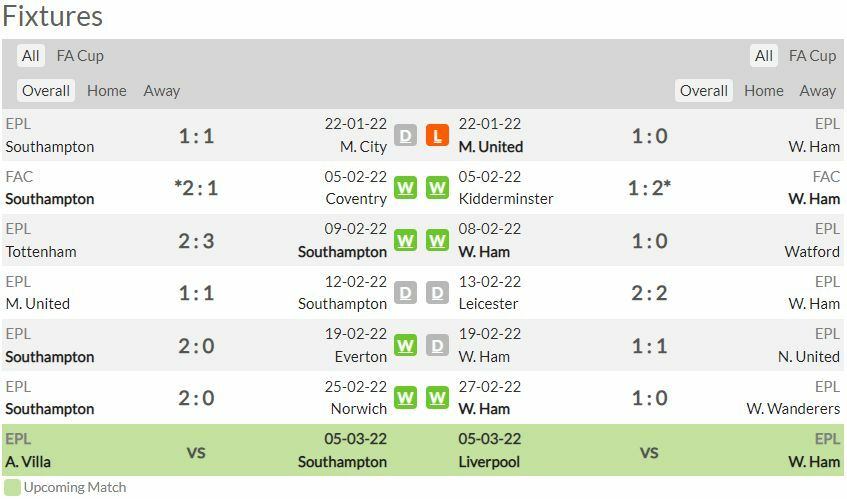Switch right table to Home matches
This screenshot has width=847, height=499.
(764, 91)
